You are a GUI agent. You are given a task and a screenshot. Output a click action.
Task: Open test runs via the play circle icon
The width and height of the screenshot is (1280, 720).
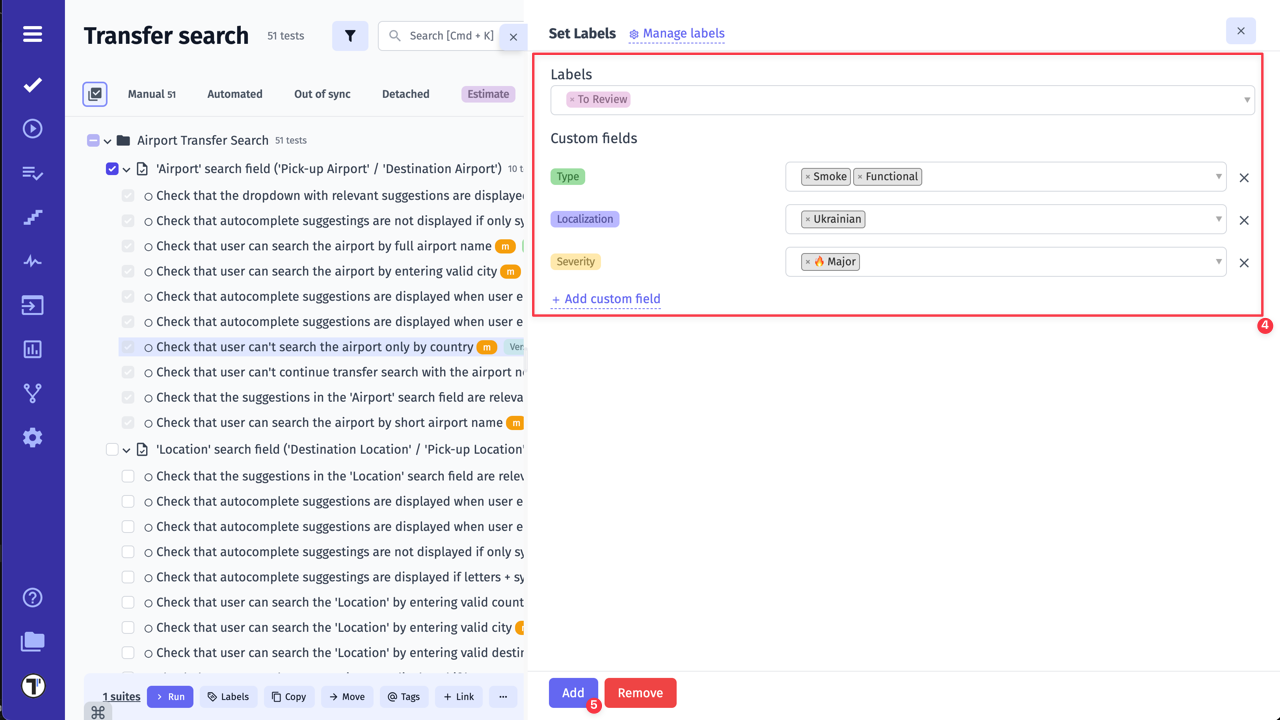tap(33, 128)
